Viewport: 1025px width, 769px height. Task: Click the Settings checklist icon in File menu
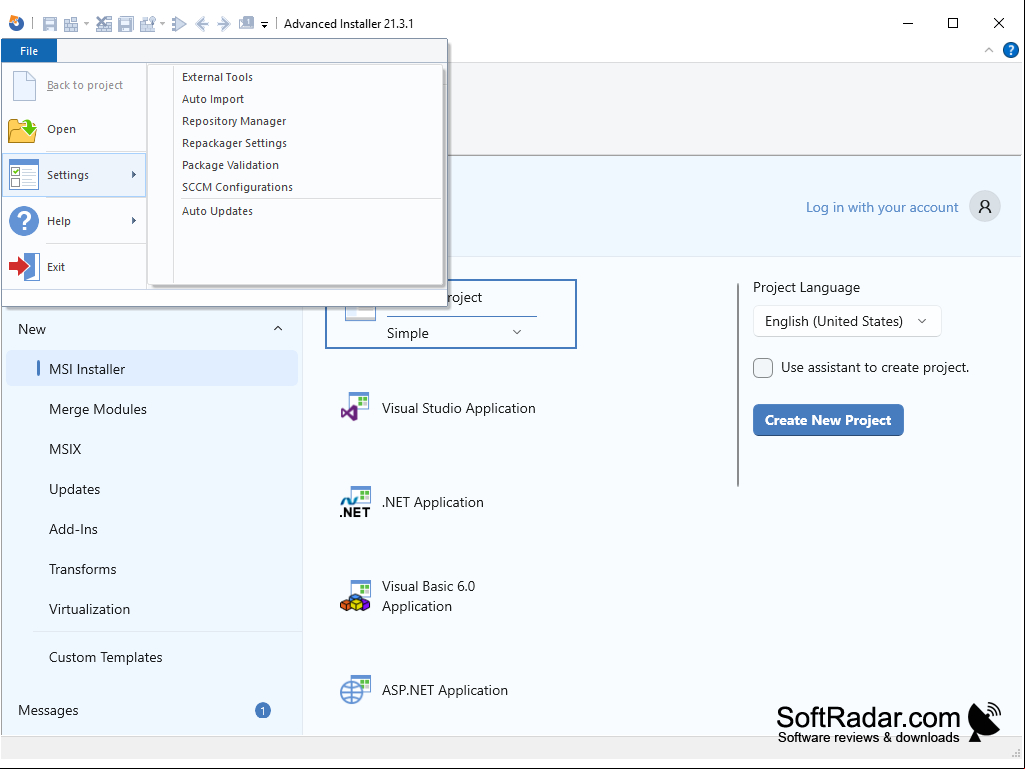(24, 175)
